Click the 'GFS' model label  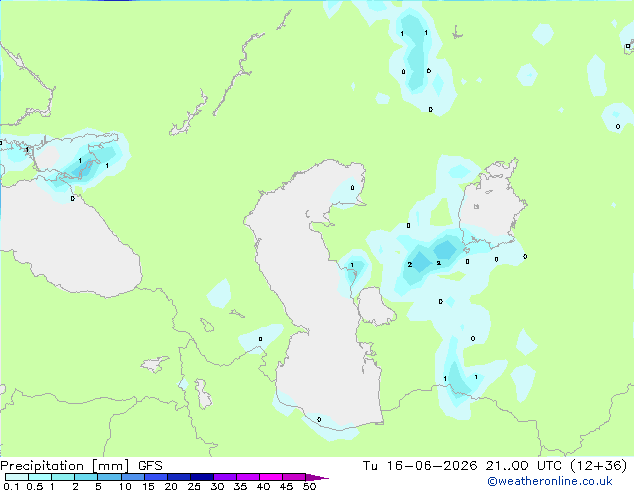pos(150,466)
